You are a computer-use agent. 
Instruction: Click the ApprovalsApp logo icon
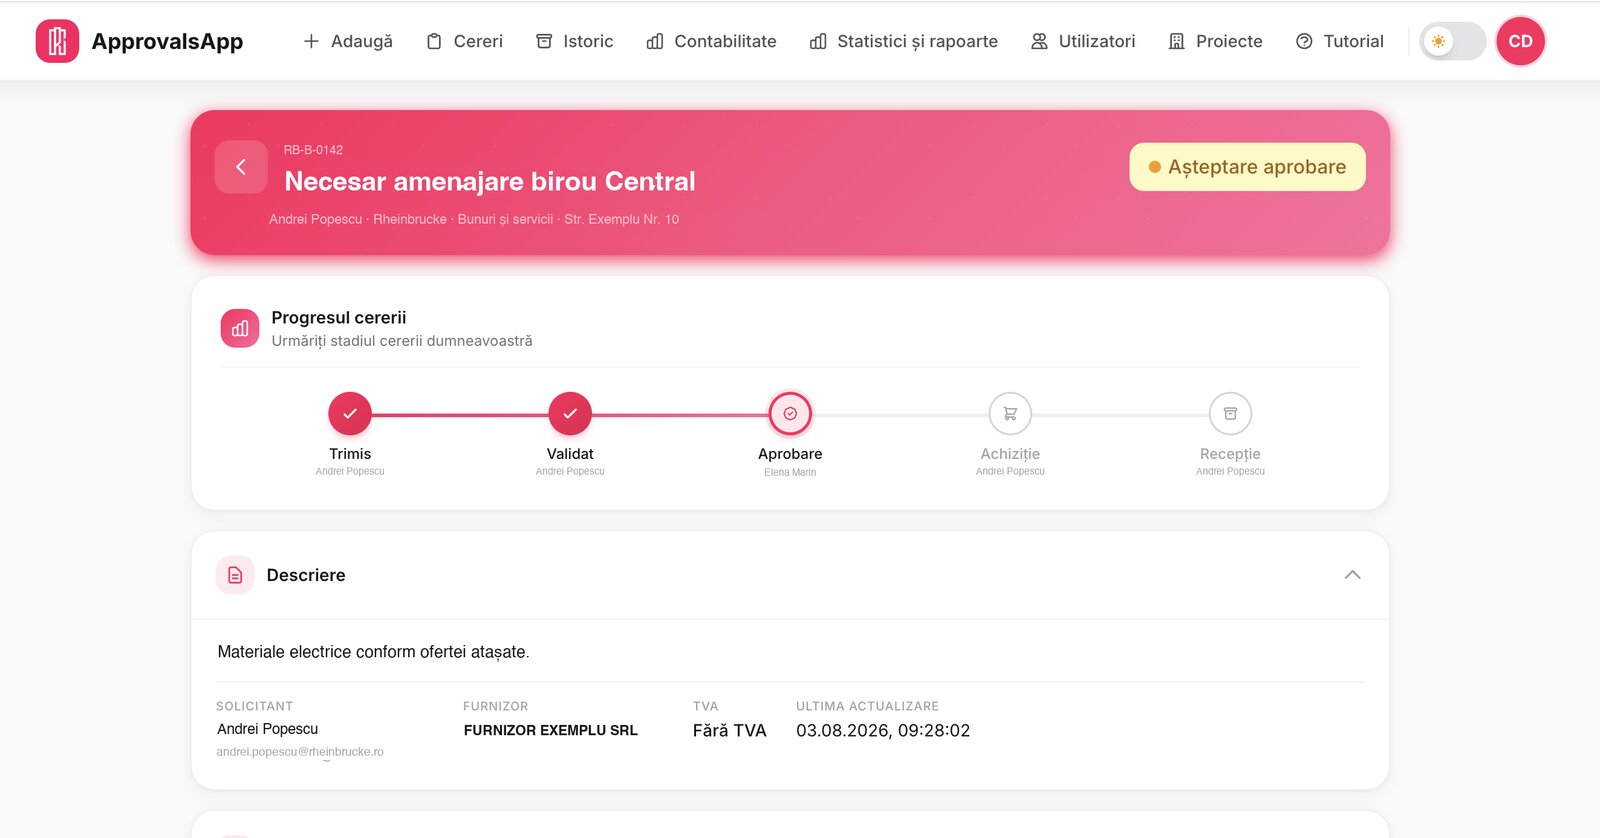[57, 41]
